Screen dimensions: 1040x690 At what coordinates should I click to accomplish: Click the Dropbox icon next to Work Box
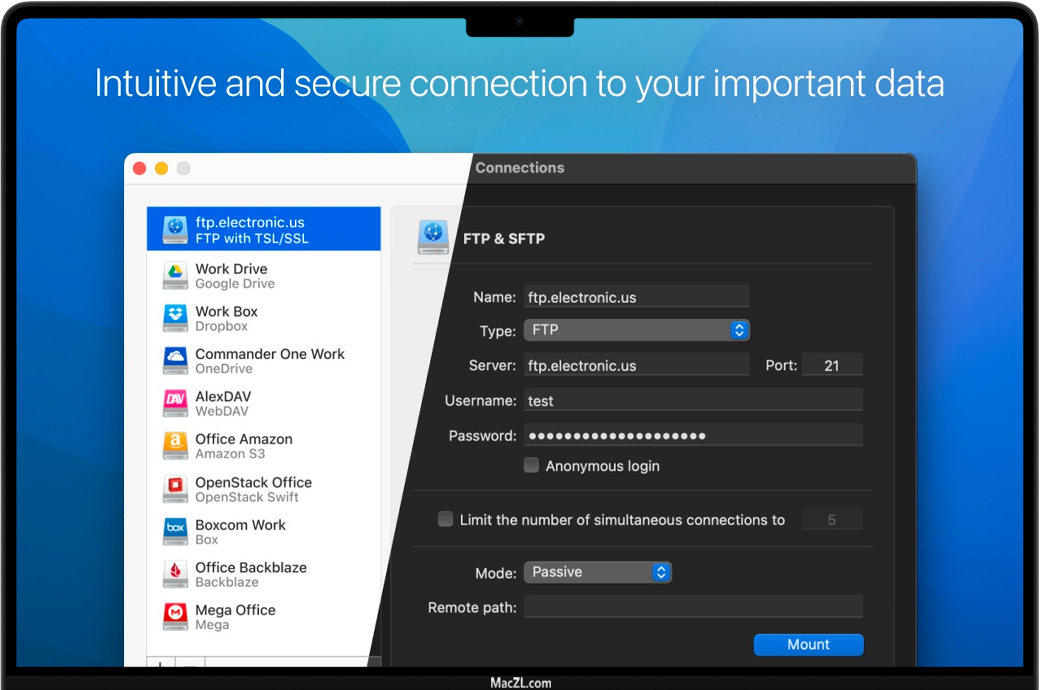tap(175, 318)
